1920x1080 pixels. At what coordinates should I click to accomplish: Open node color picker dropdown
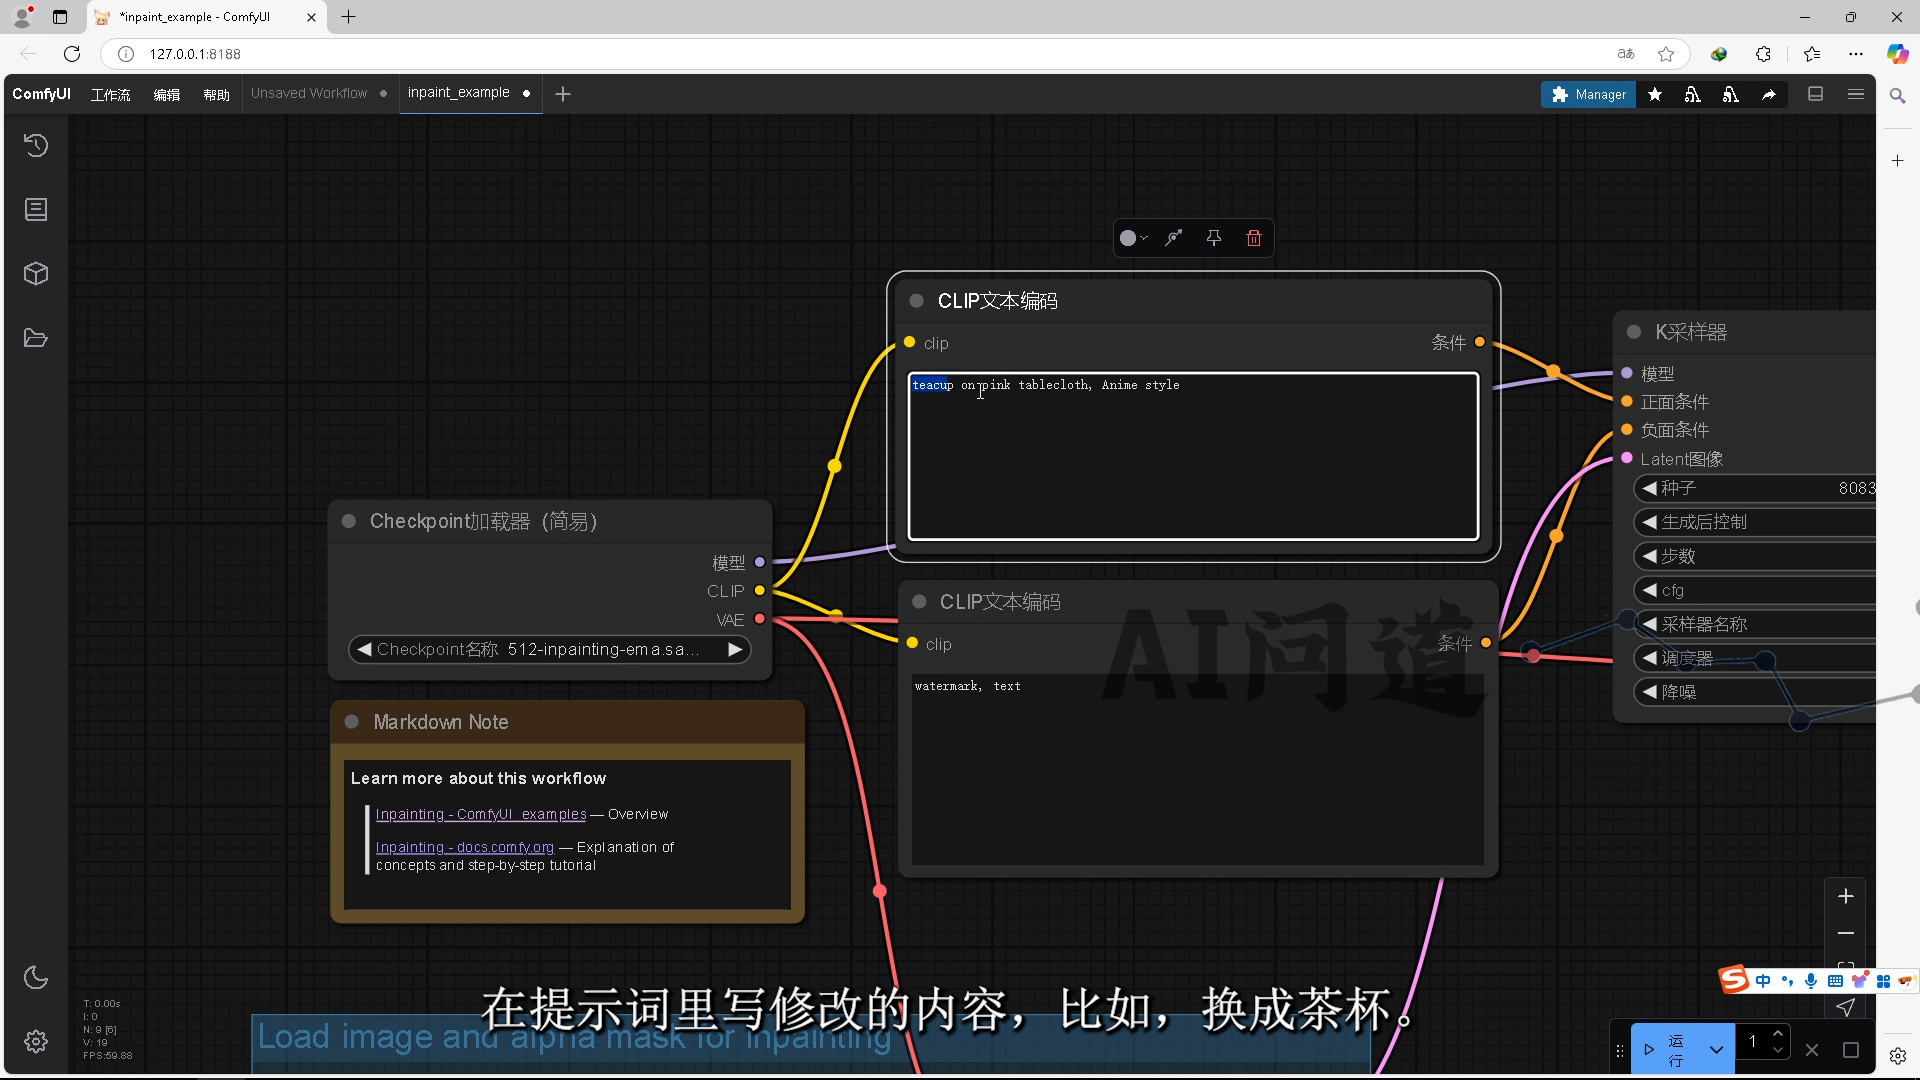pyautogui.click(x=1133, y=238)
